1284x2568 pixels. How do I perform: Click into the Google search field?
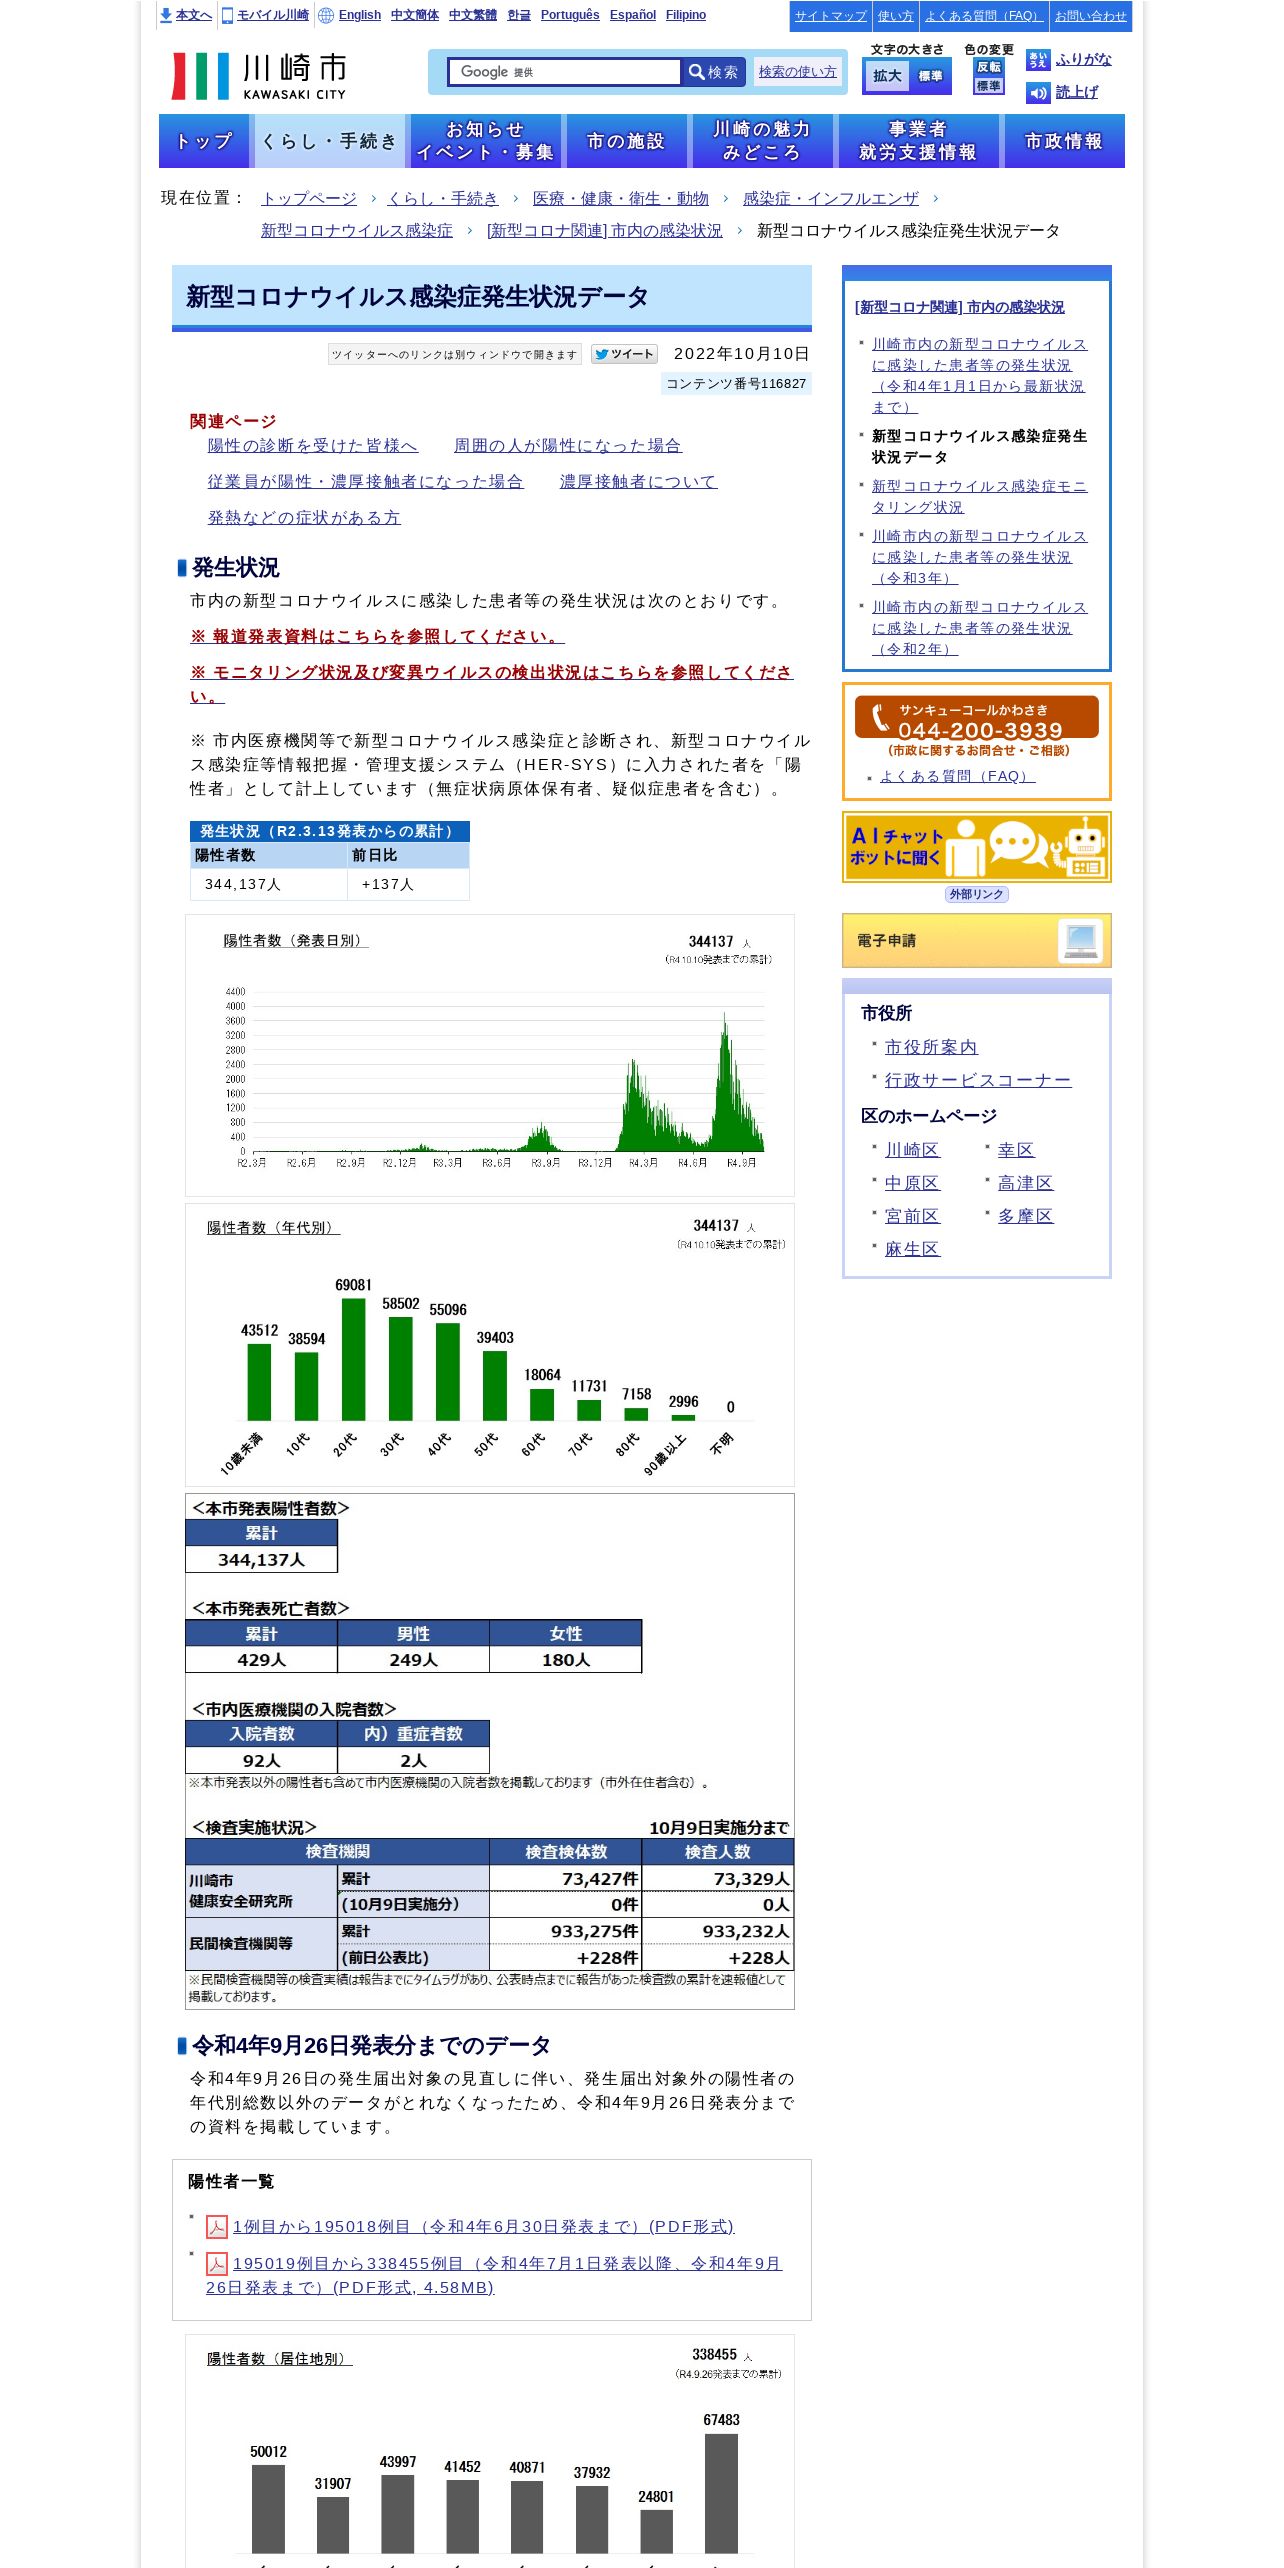(x=565, y=72)
